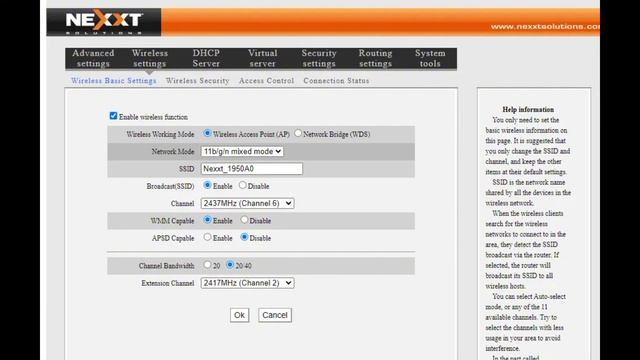Viewport: 640px width, 360px height.
Task: Open the www.nexxtsolutions.com link
Action: pyautogui.click(x=545, y=27)
